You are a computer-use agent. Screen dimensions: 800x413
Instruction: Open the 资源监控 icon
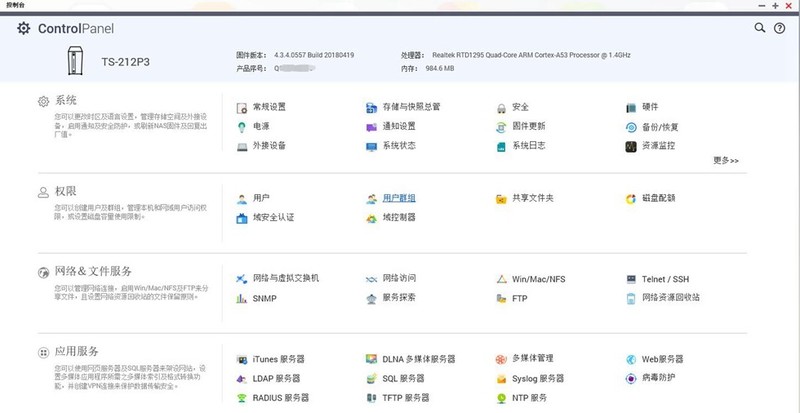[x=631, y=147]
